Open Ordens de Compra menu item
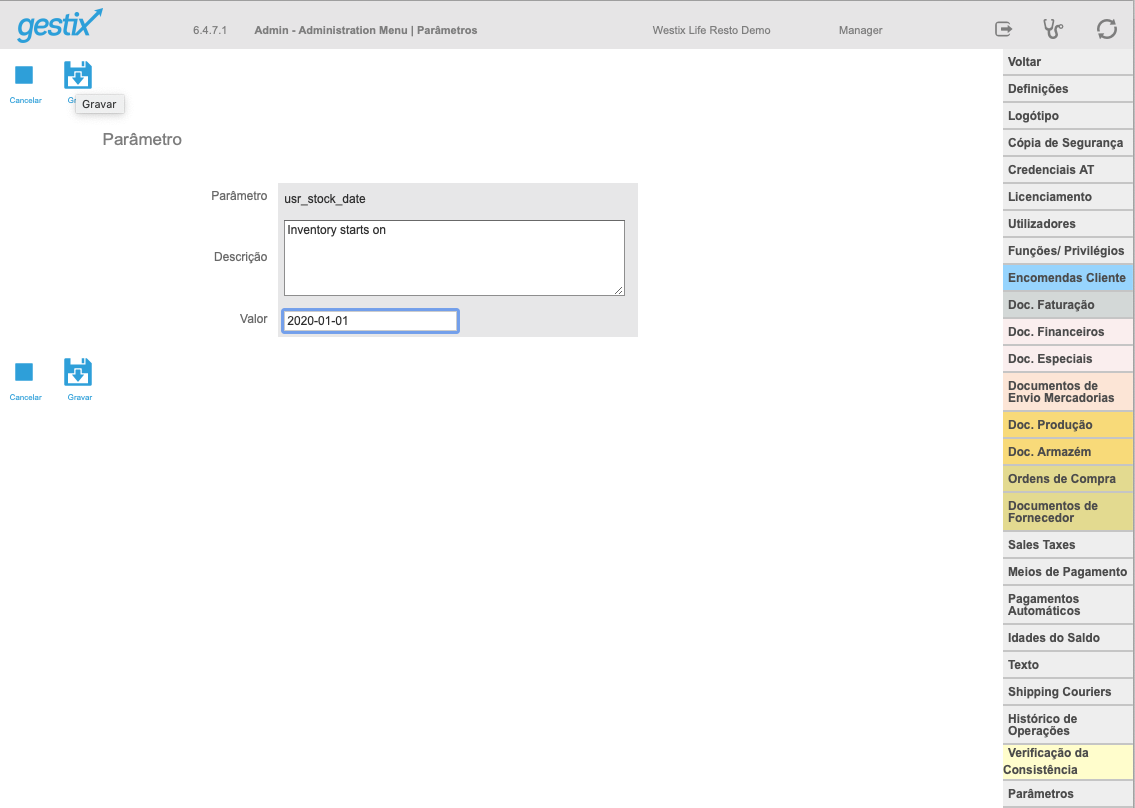1135x808 pixels. (1068, 479)
